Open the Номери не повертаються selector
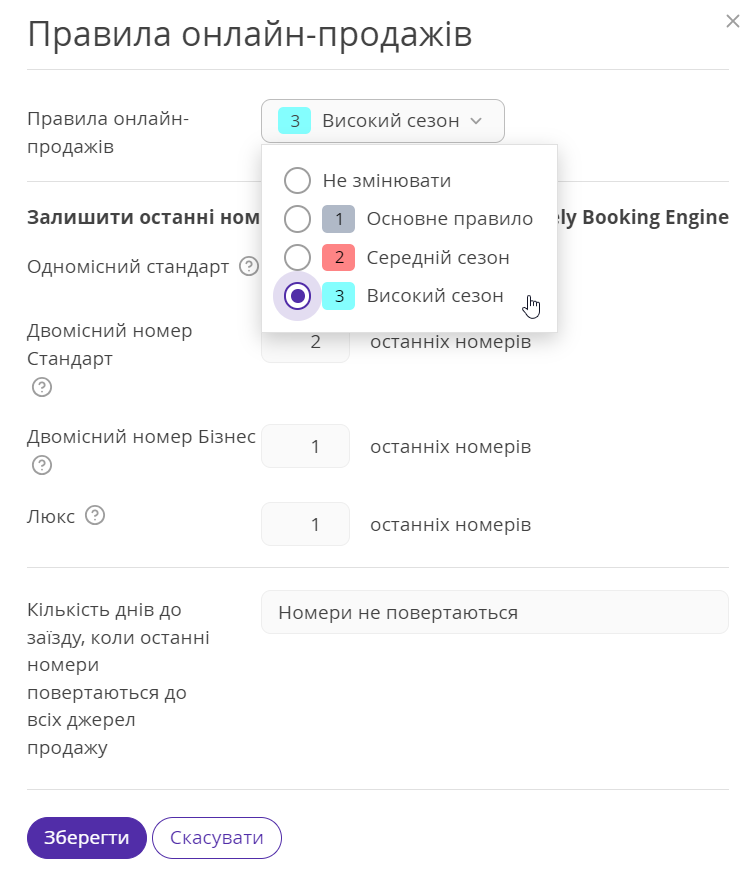This screenshot has width=754, height=881. pyautogui.click(x=495, y=612)
